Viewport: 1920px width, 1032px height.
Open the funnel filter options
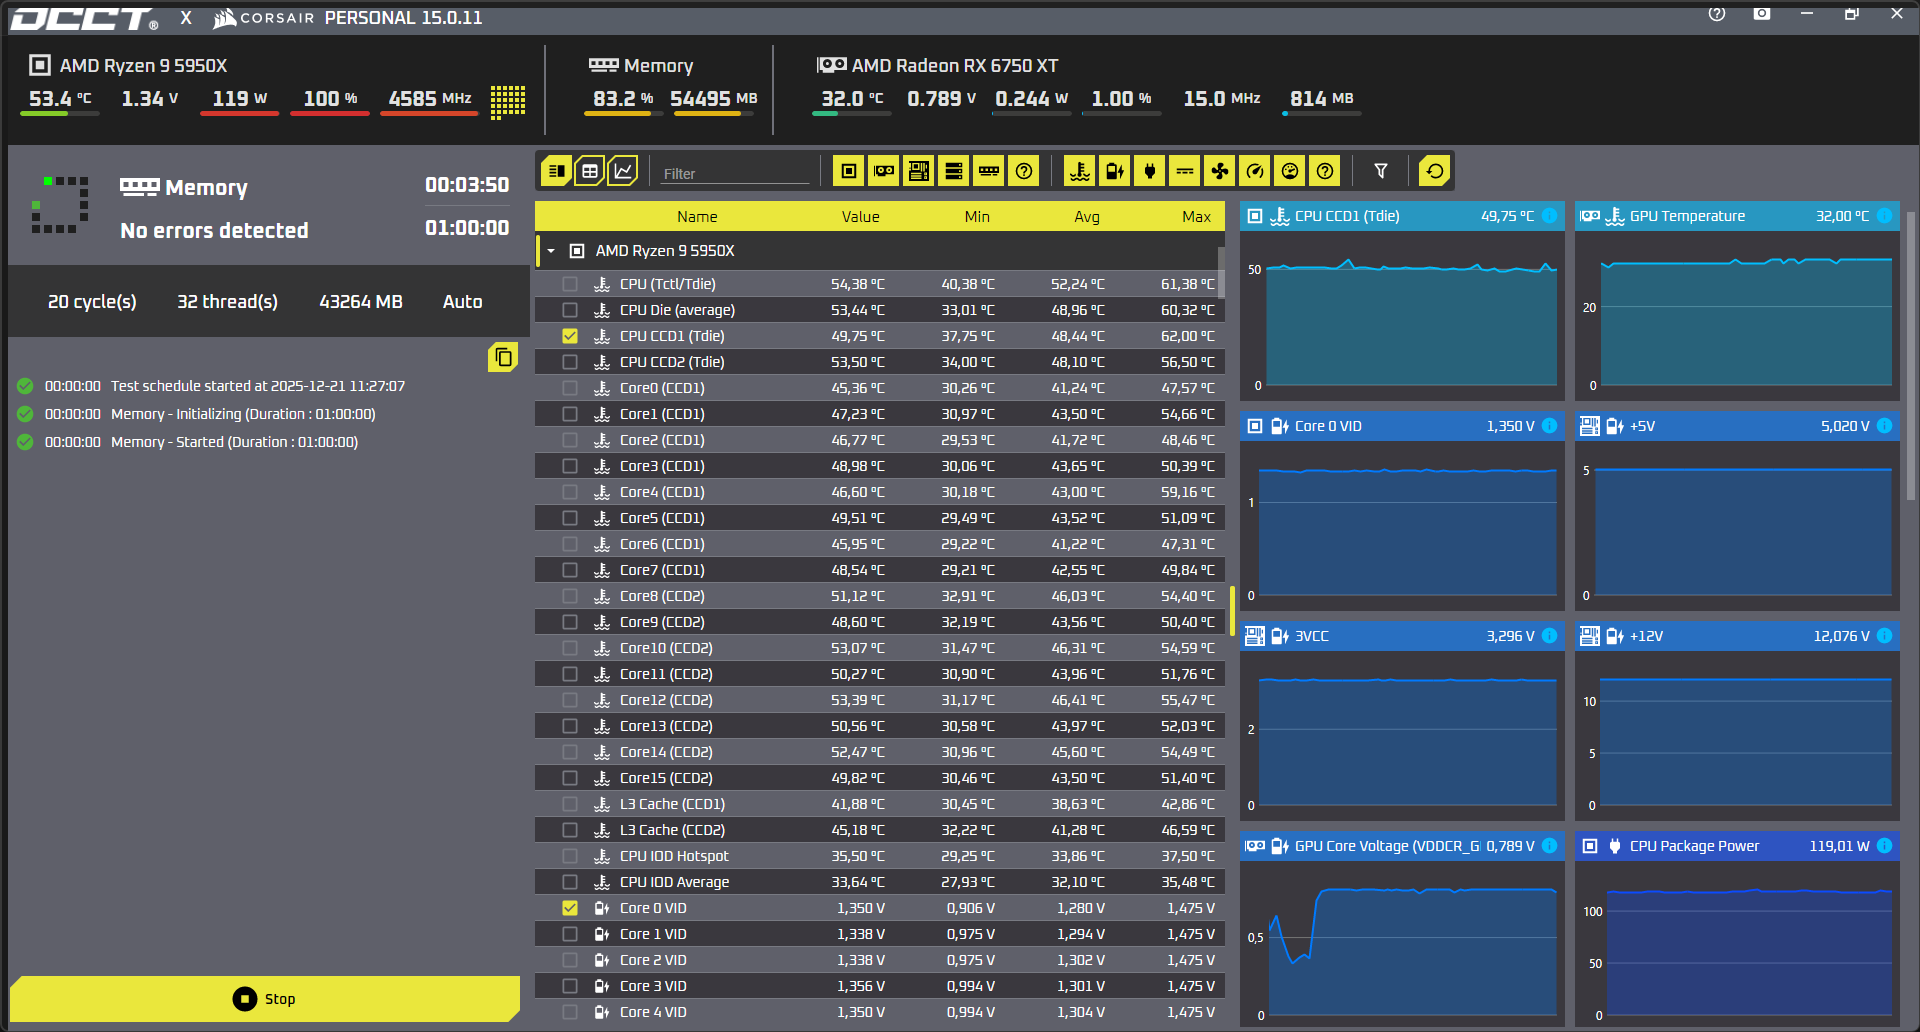point(1381,171)
